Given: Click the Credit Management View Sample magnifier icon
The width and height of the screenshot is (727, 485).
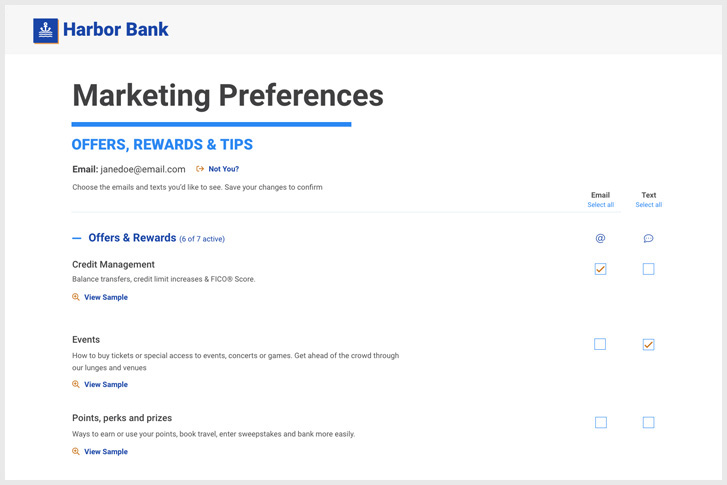Looking at the screenshot, I should (x=76, y=297).
